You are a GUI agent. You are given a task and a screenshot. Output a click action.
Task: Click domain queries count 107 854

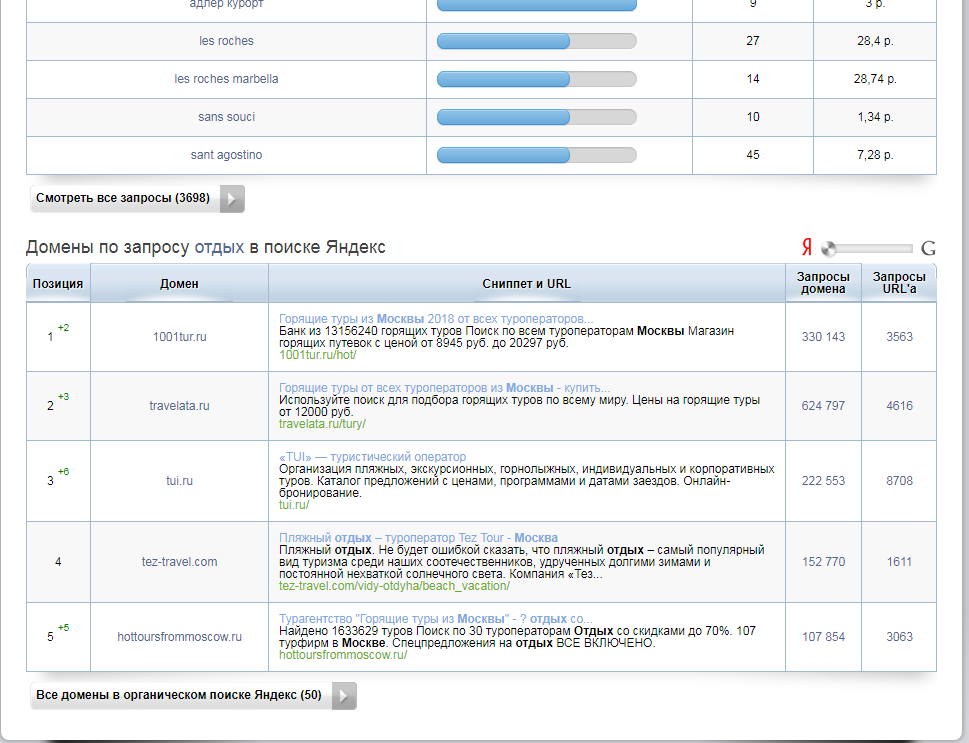pyautogui.click(x=823, y=637)
